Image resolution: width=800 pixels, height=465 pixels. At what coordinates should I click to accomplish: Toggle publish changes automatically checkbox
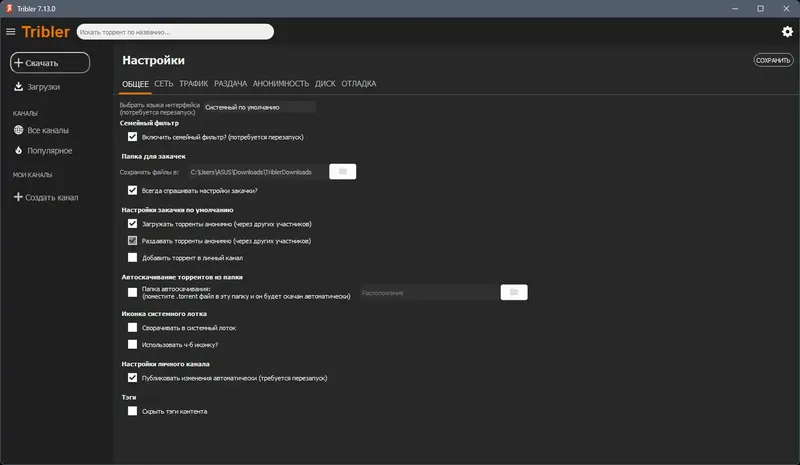click(x=132, y=378)
